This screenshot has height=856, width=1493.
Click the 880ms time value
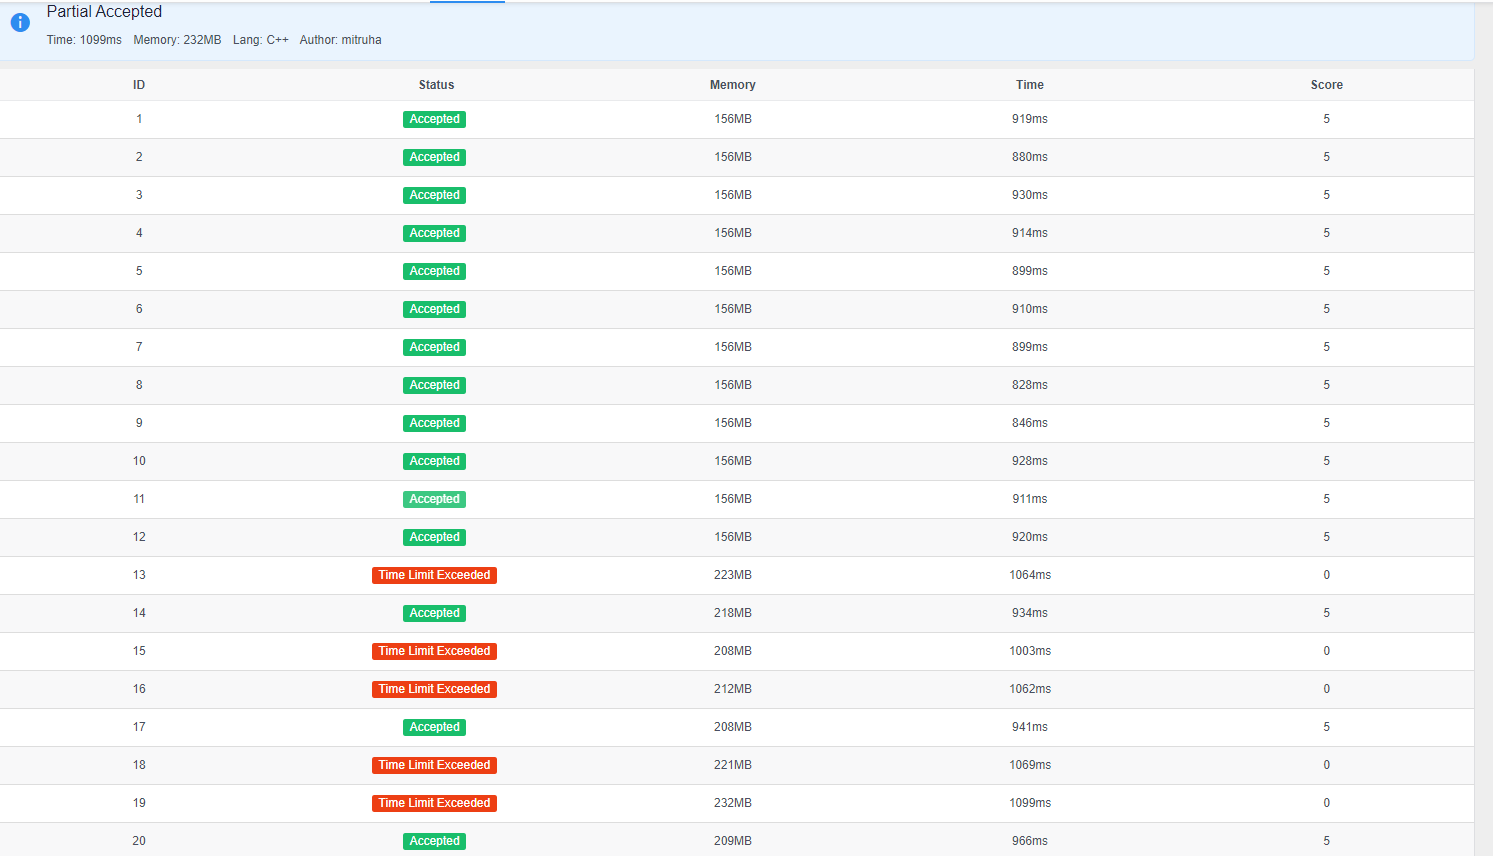[1030, 157]
